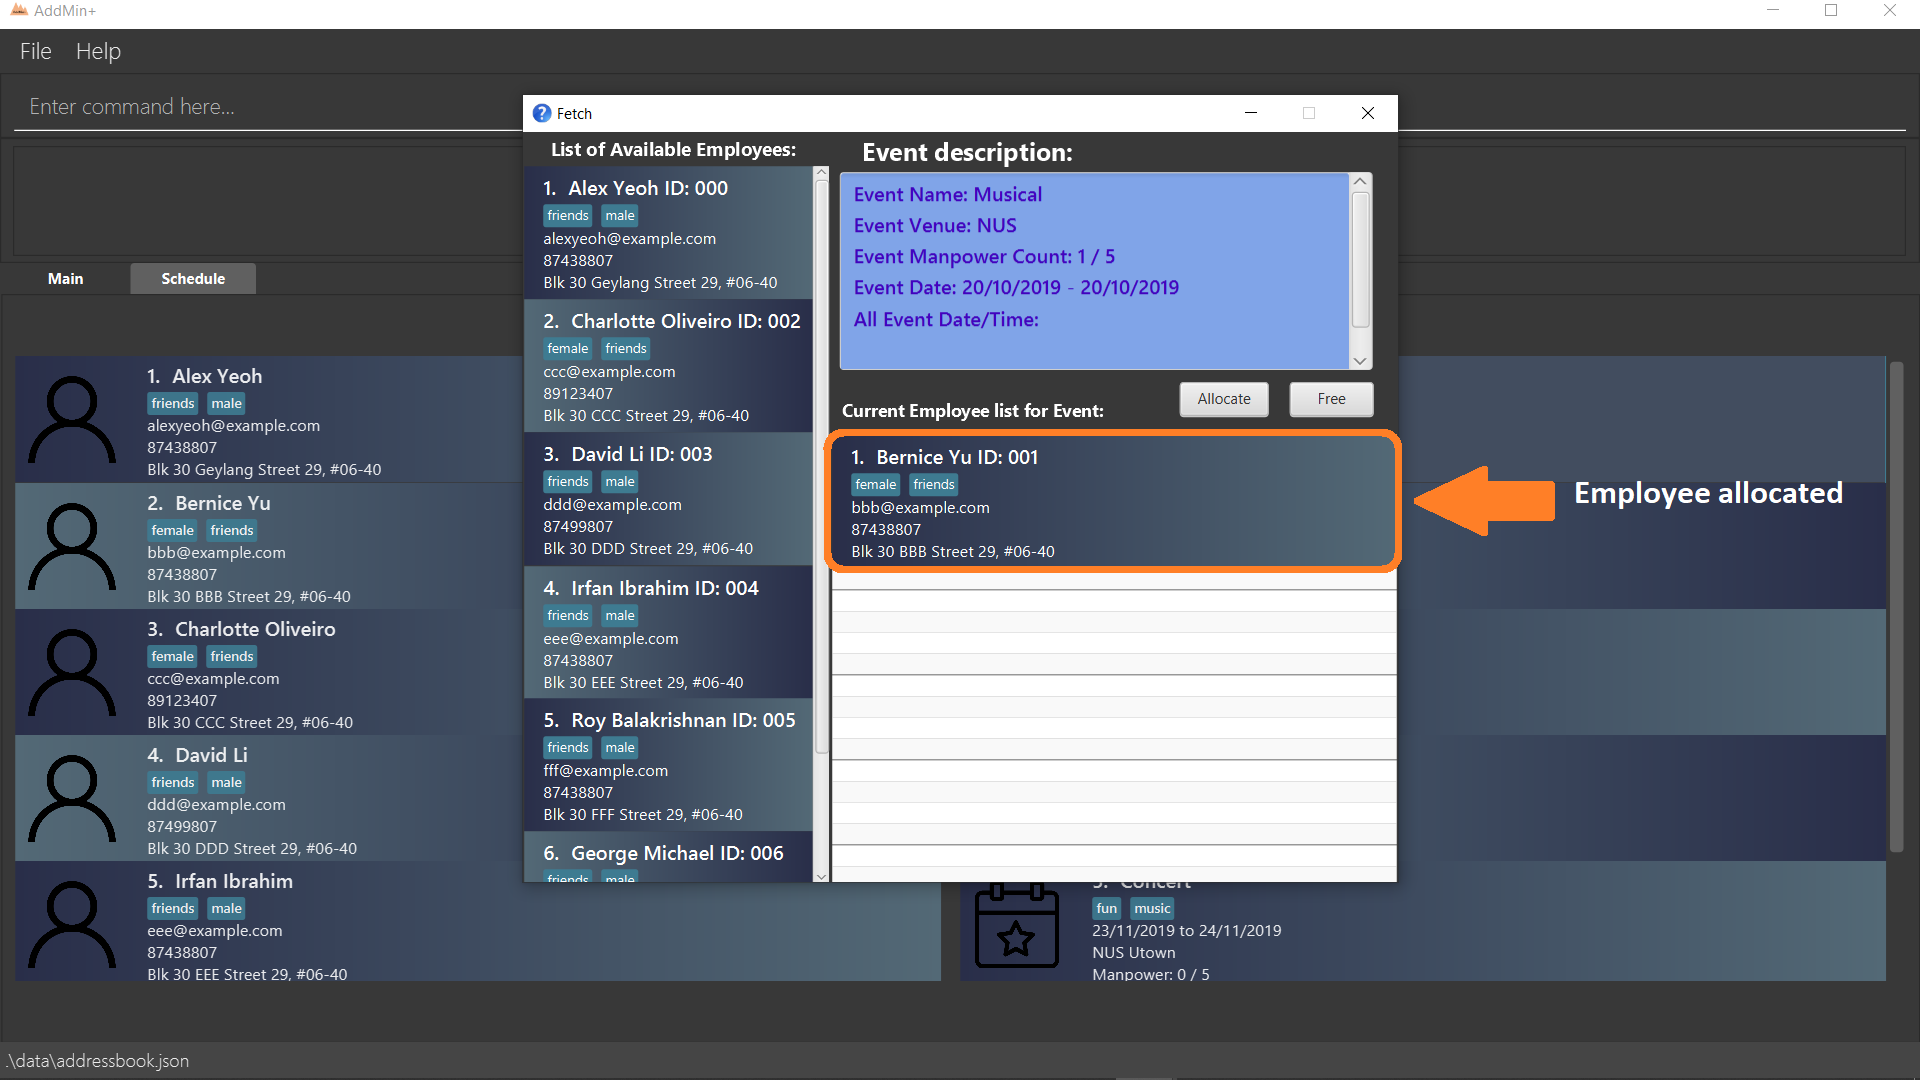
Task: Select Charlotte Oliveiro name in main employee list
Action: coord(255,630)
